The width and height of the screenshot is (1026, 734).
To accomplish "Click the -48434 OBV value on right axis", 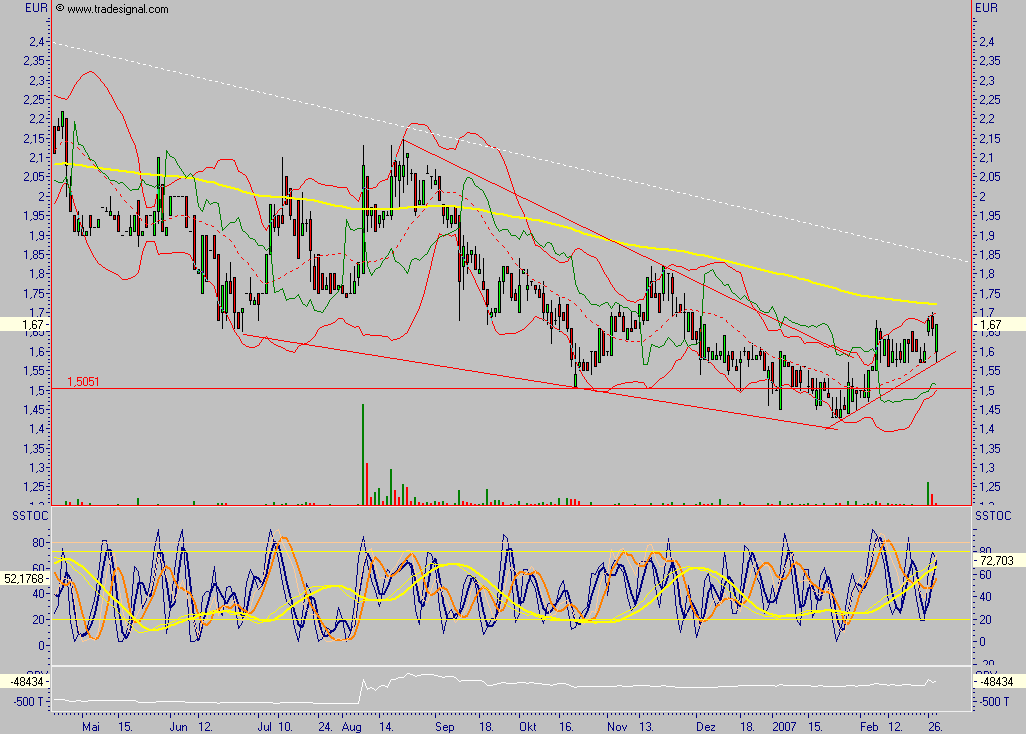I will click(997, 681).
